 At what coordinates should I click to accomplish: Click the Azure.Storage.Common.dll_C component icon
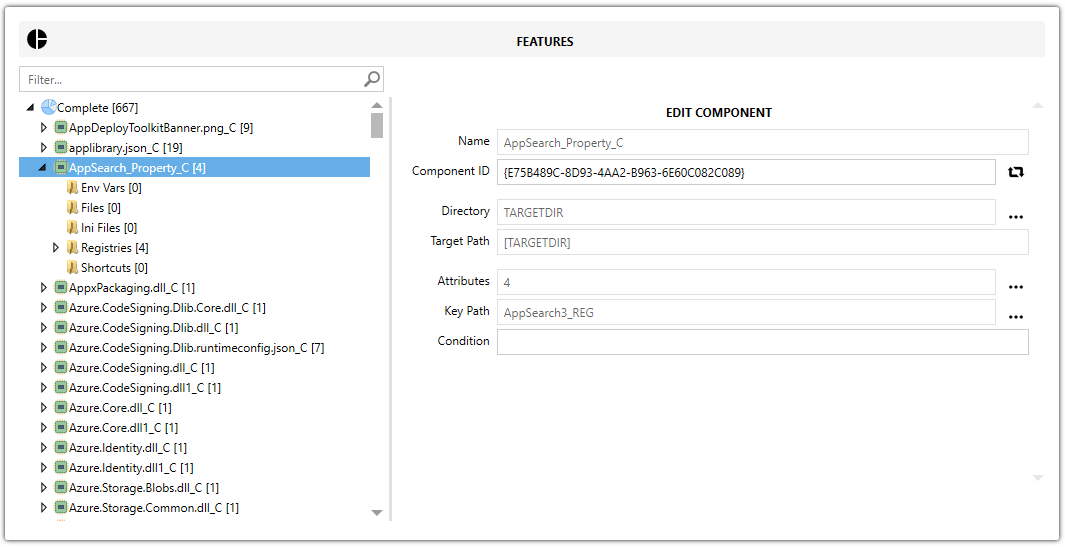coord(60,508)
